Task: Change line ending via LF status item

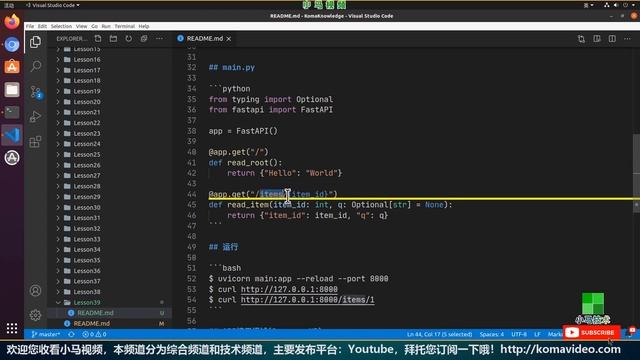Action: [x=537, y=334]
